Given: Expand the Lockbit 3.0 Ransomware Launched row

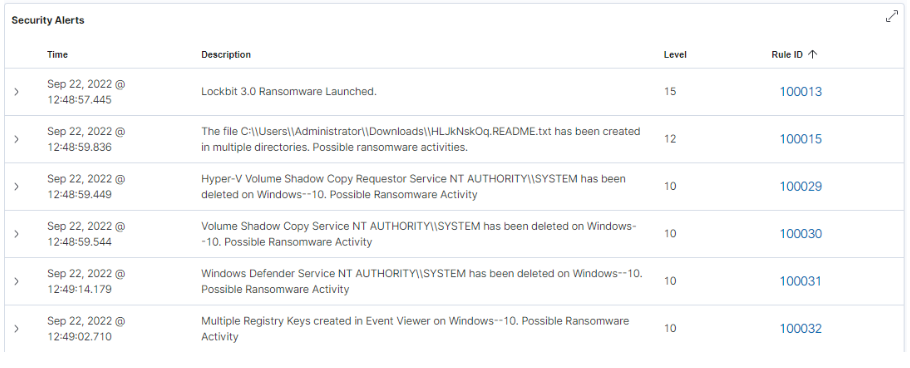Looking at the screenshot, I should click(x=16, y=92).
